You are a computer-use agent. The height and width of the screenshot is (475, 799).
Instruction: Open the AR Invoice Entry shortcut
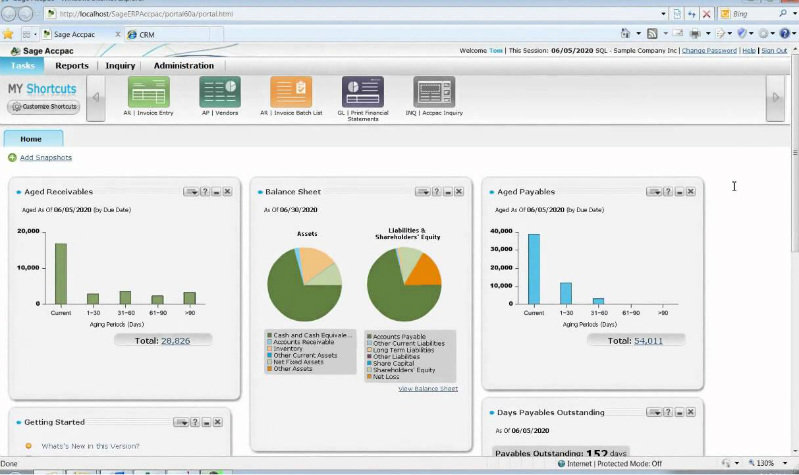[x=148, y=92]
